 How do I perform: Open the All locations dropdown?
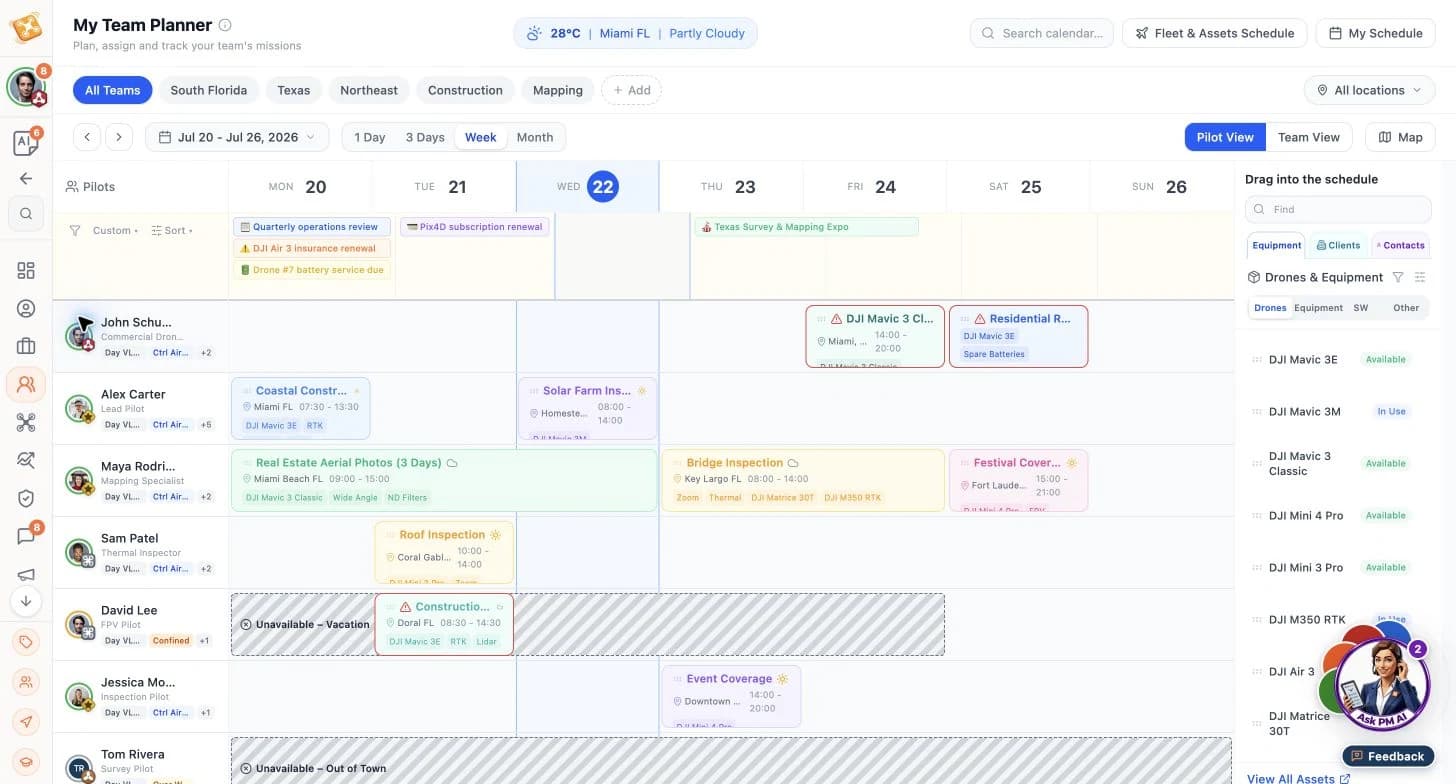pyautogui.click(x=1370, y=90)
